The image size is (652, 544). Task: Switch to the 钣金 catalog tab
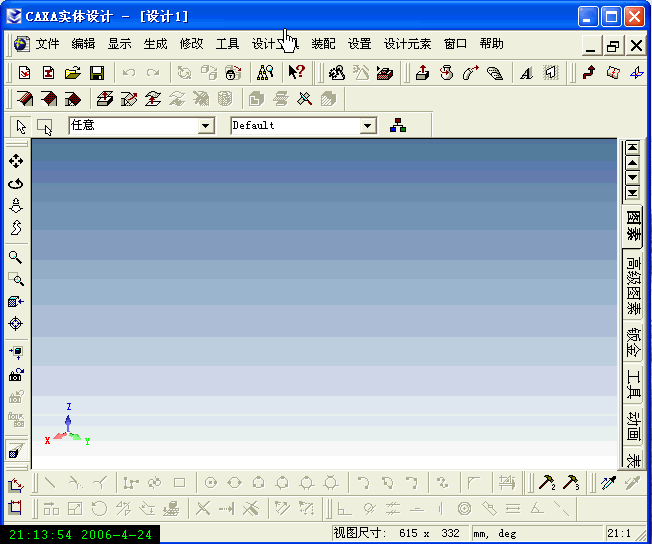point(633,342)
